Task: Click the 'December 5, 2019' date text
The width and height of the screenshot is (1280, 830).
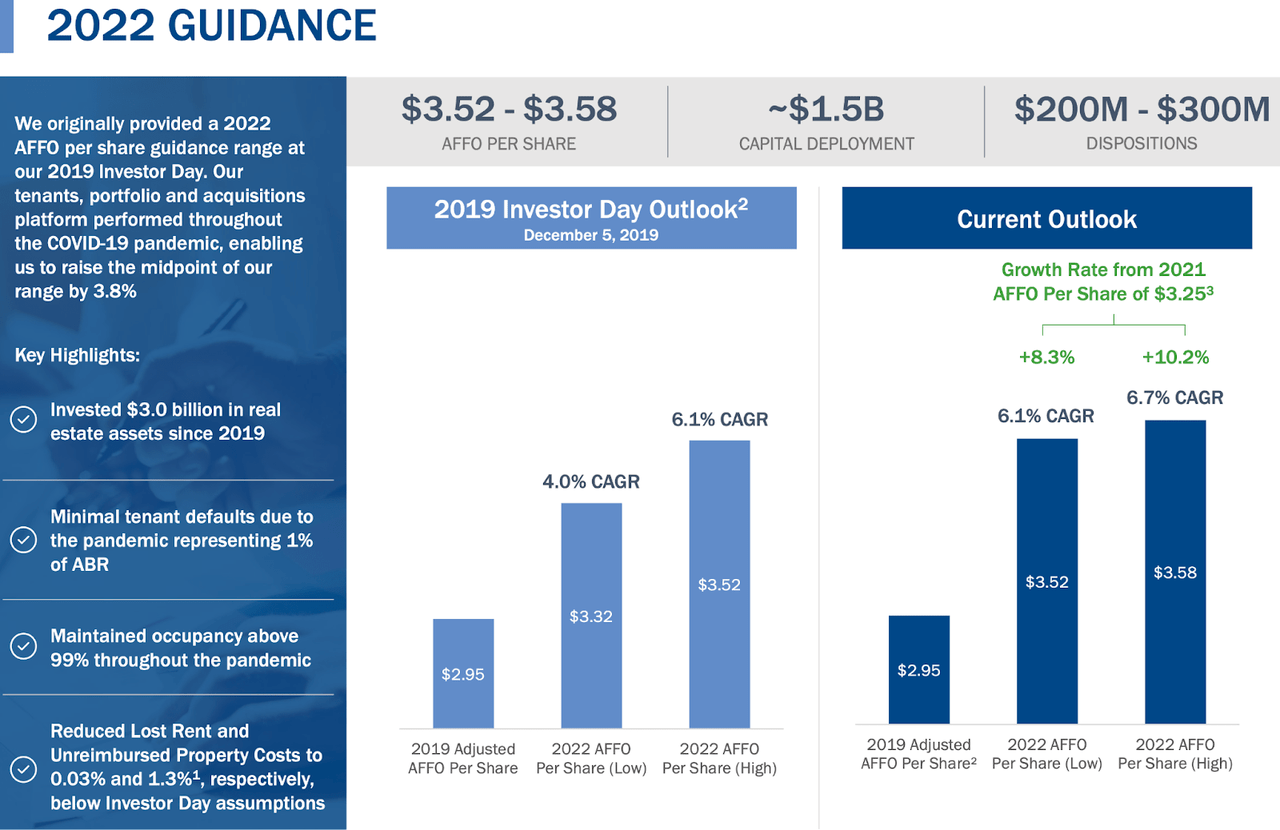Action: (x=591, y=236)
